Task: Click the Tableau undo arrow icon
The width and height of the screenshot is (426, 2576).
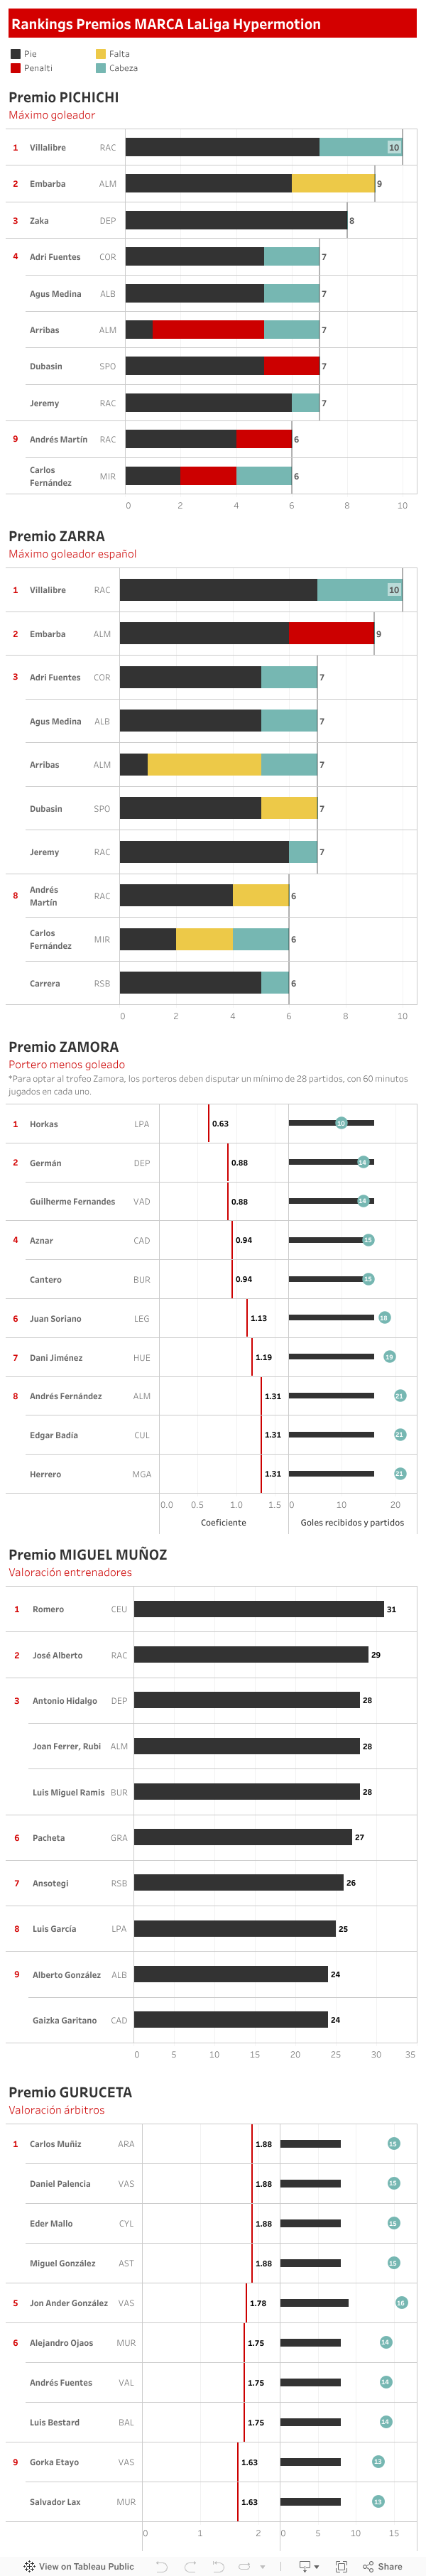Action: tap(162, 2566)
